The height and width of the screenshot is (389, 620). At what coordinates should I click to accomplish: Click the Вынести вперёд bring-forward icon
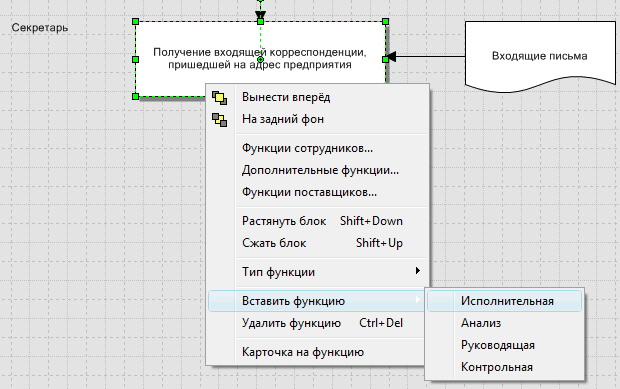tap(219, 98)
